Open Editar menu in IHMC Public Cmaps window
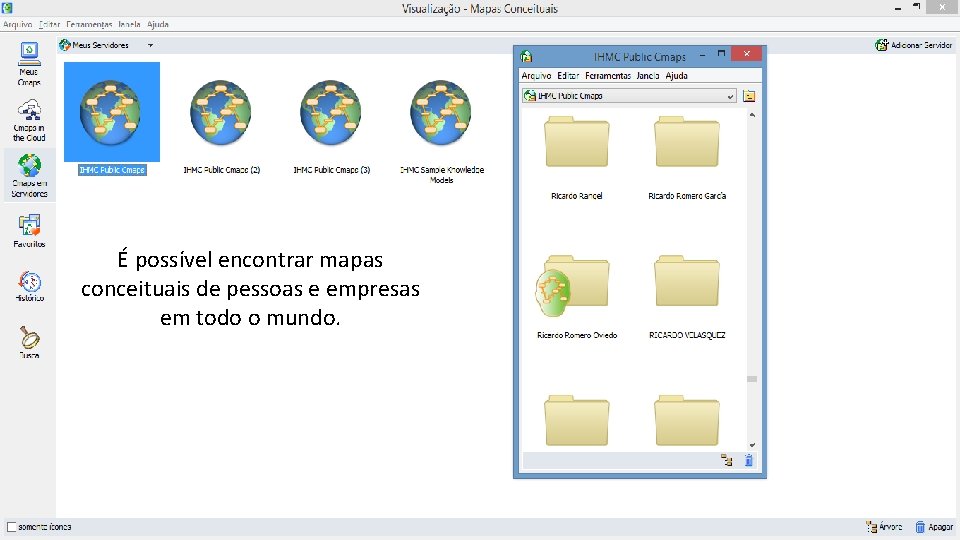 click(568, 75)
